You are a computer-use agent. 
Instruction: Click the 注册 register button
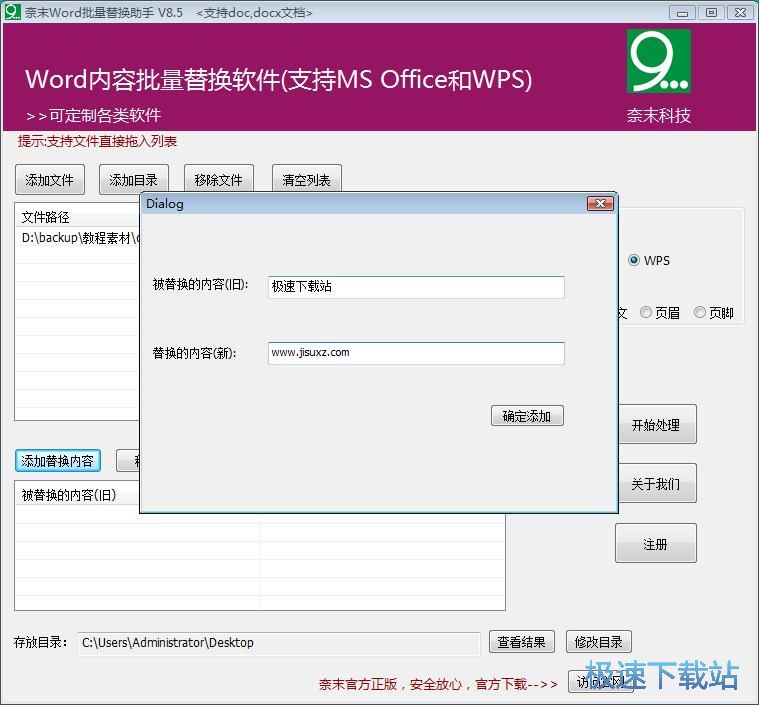(656, 543)
